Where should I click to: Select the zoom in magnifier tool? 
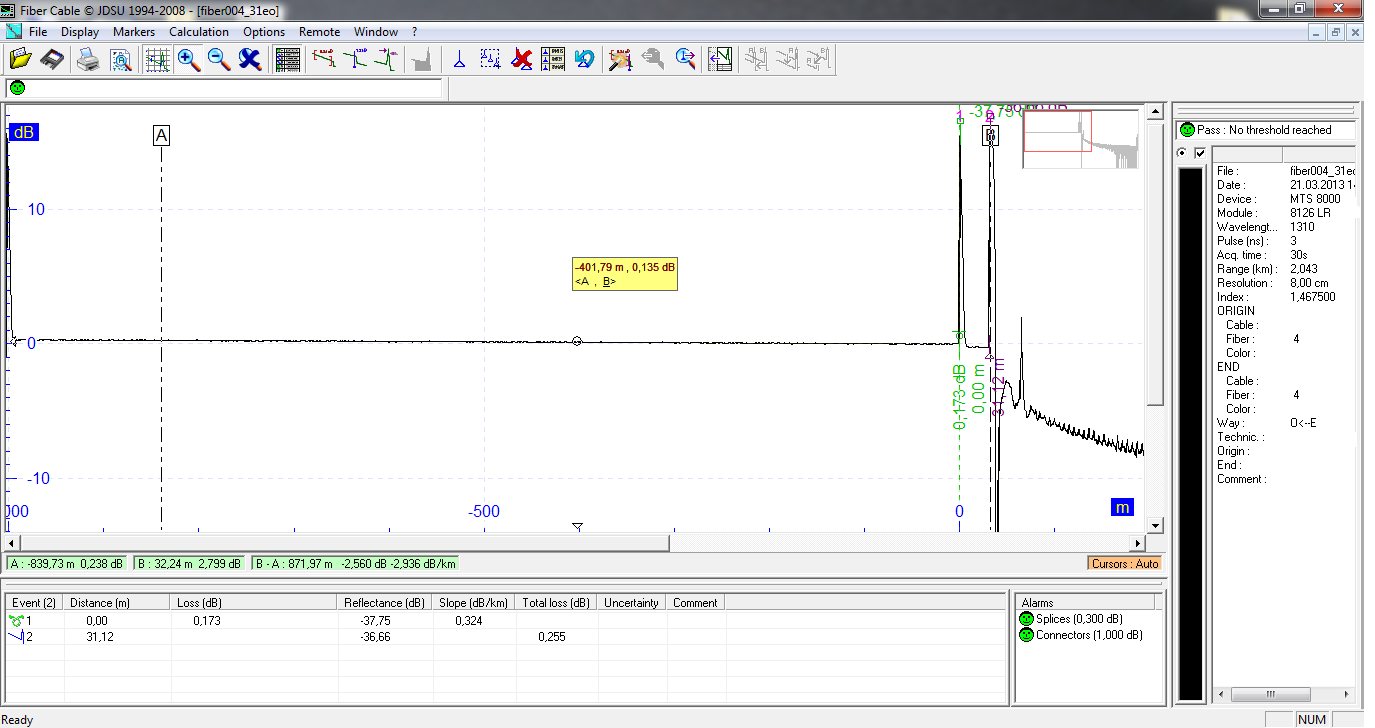pyautogui.click(x=188, y=60)
